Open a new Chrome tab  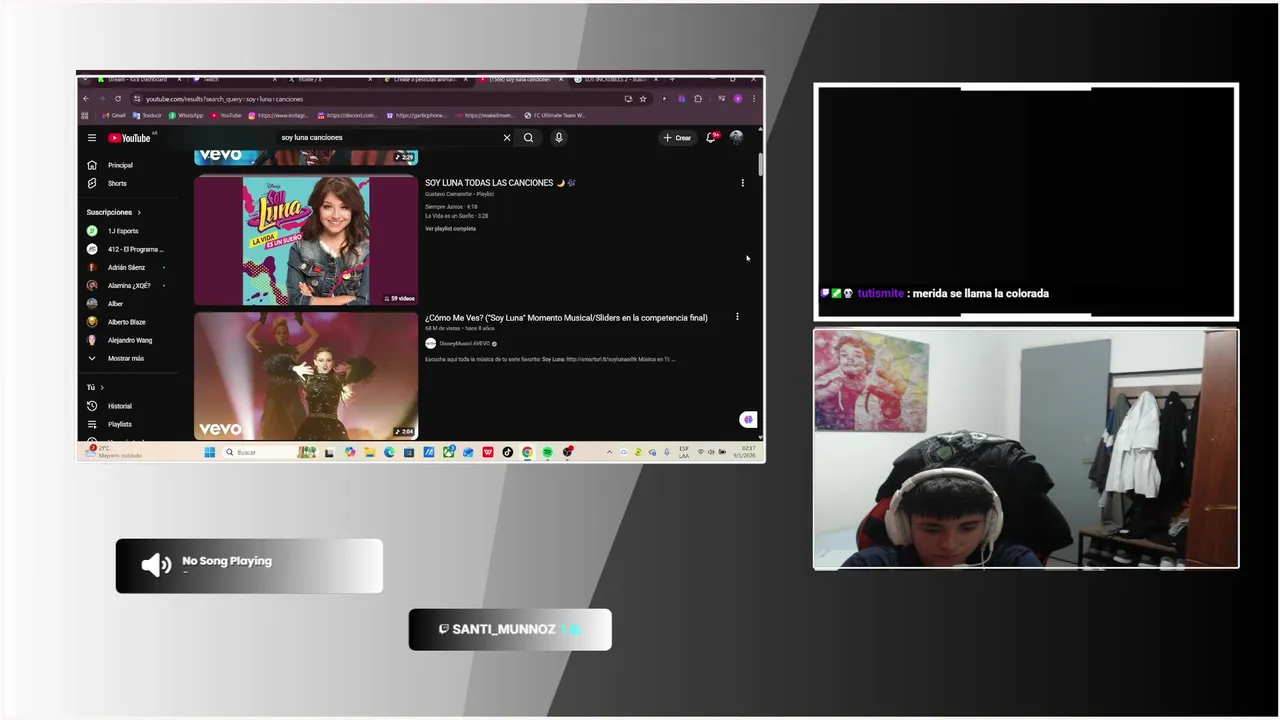(672, 79)
